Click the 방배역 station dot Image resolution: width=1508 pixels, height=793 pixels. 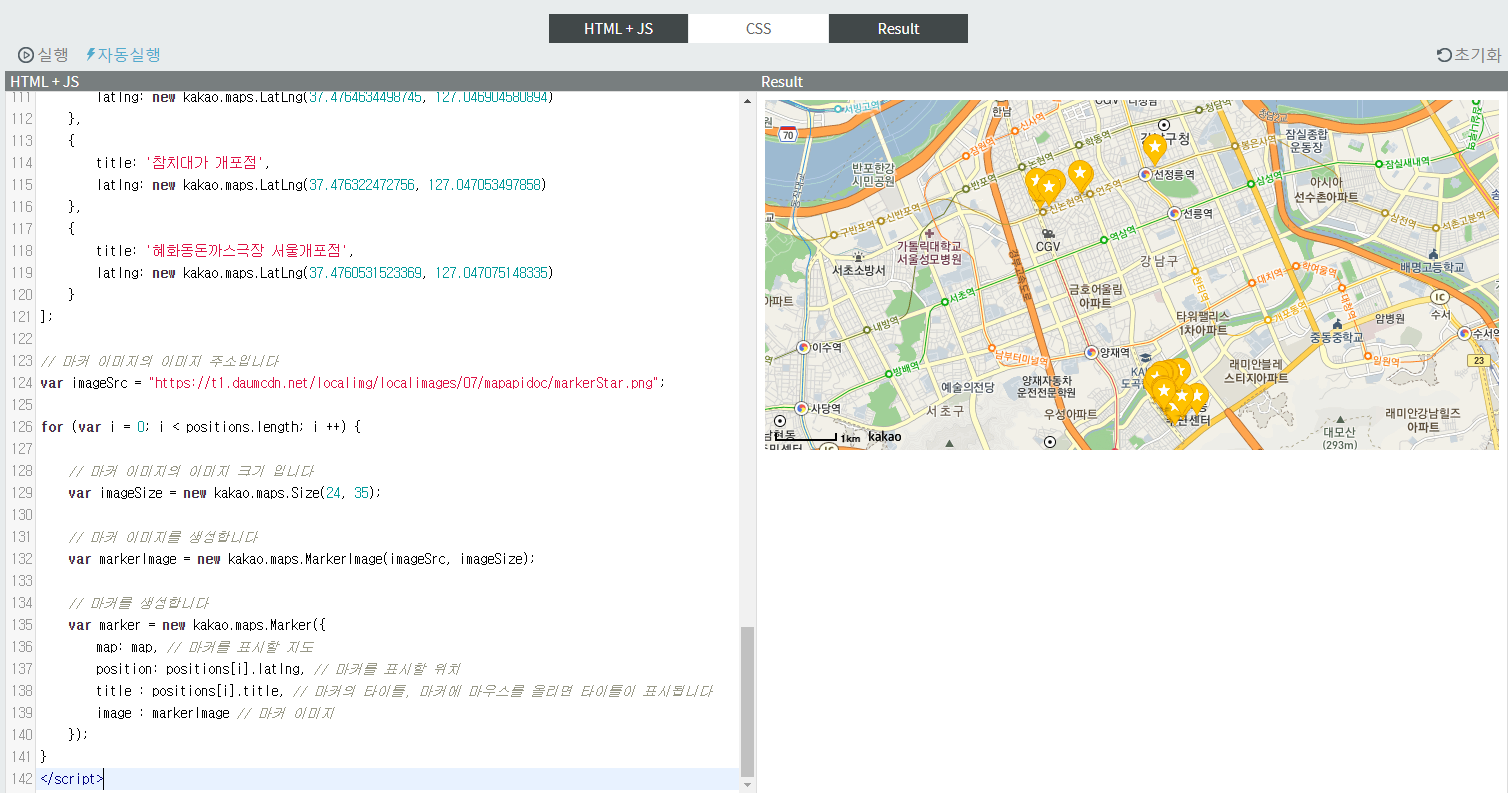[889, 374]
